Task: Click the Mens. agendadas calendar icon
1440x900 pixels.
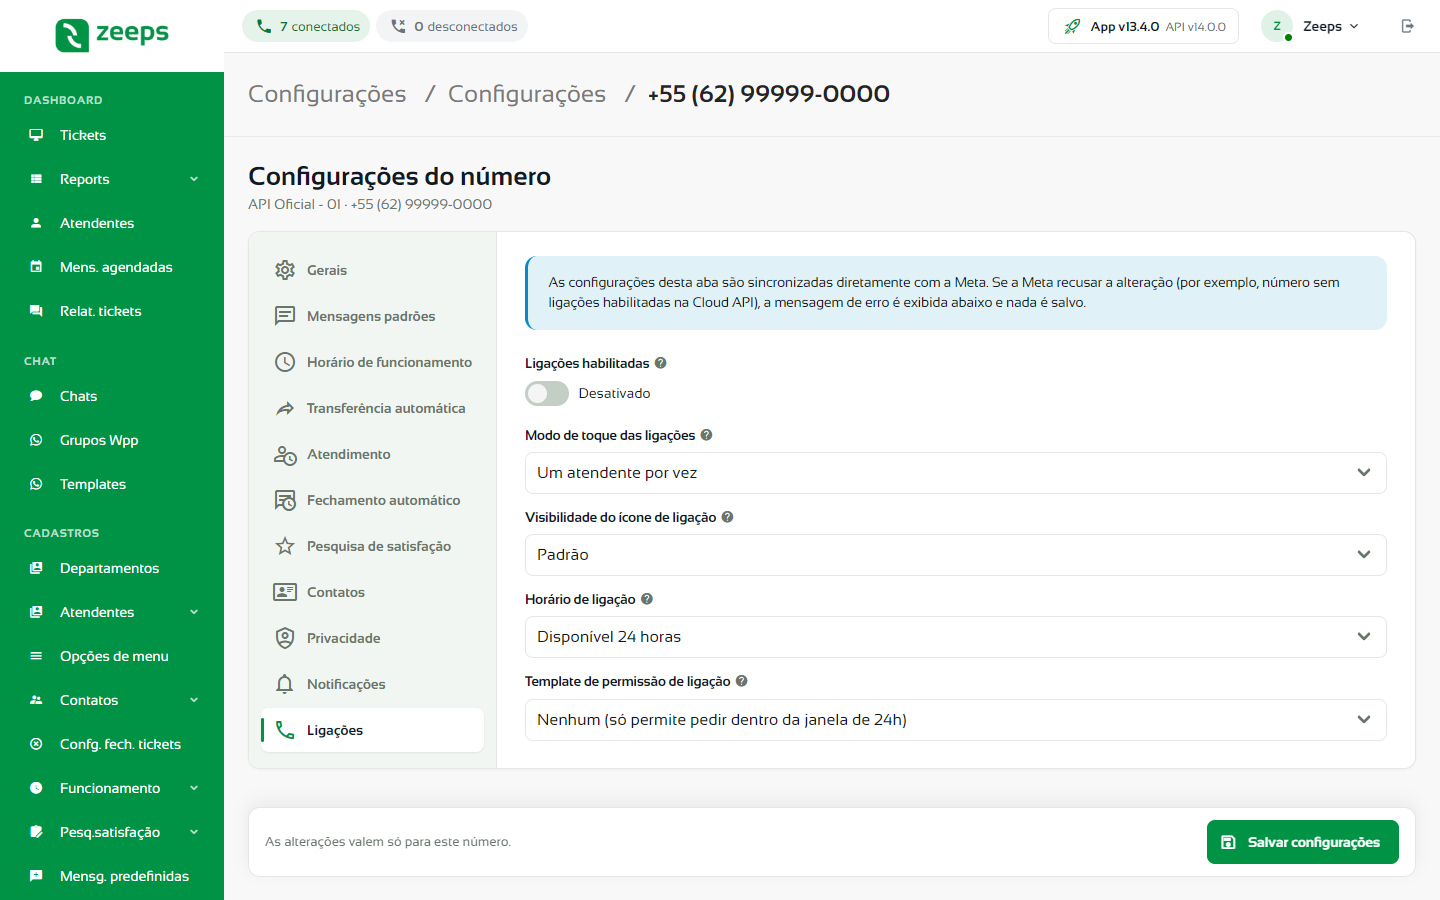Action: tap(36, 267)
